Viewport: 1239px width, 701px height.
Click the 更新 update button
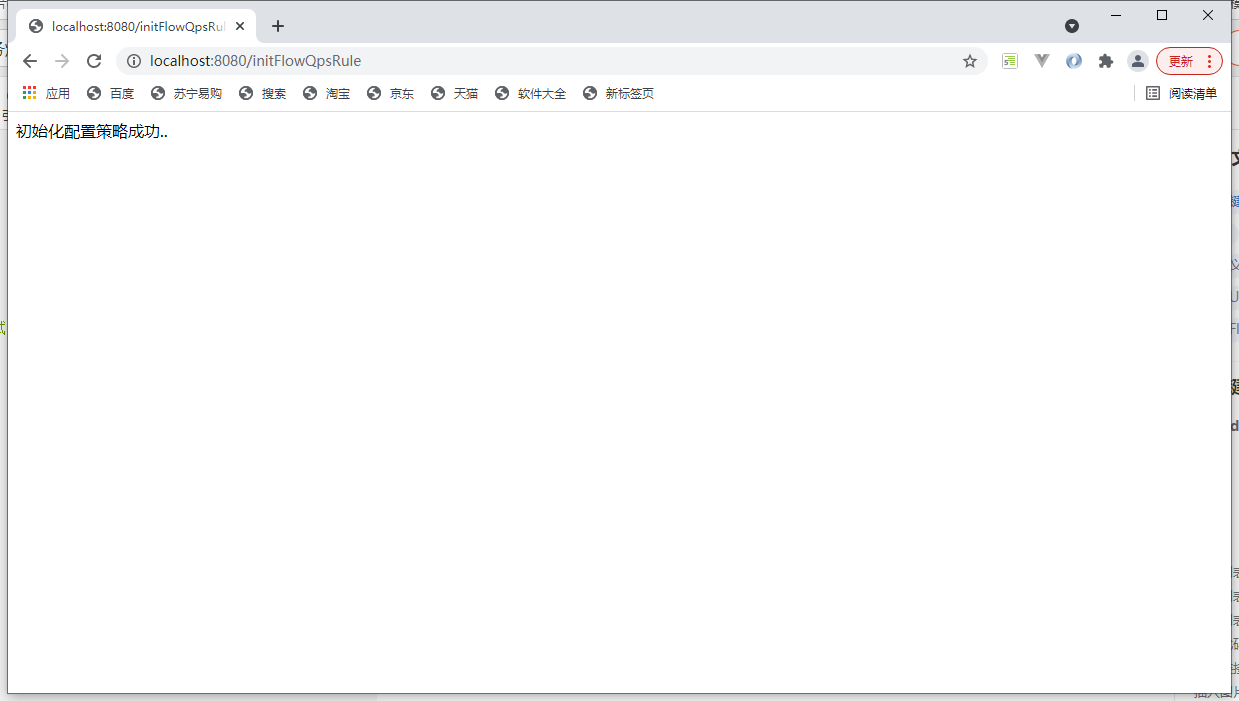point(1189,61)
